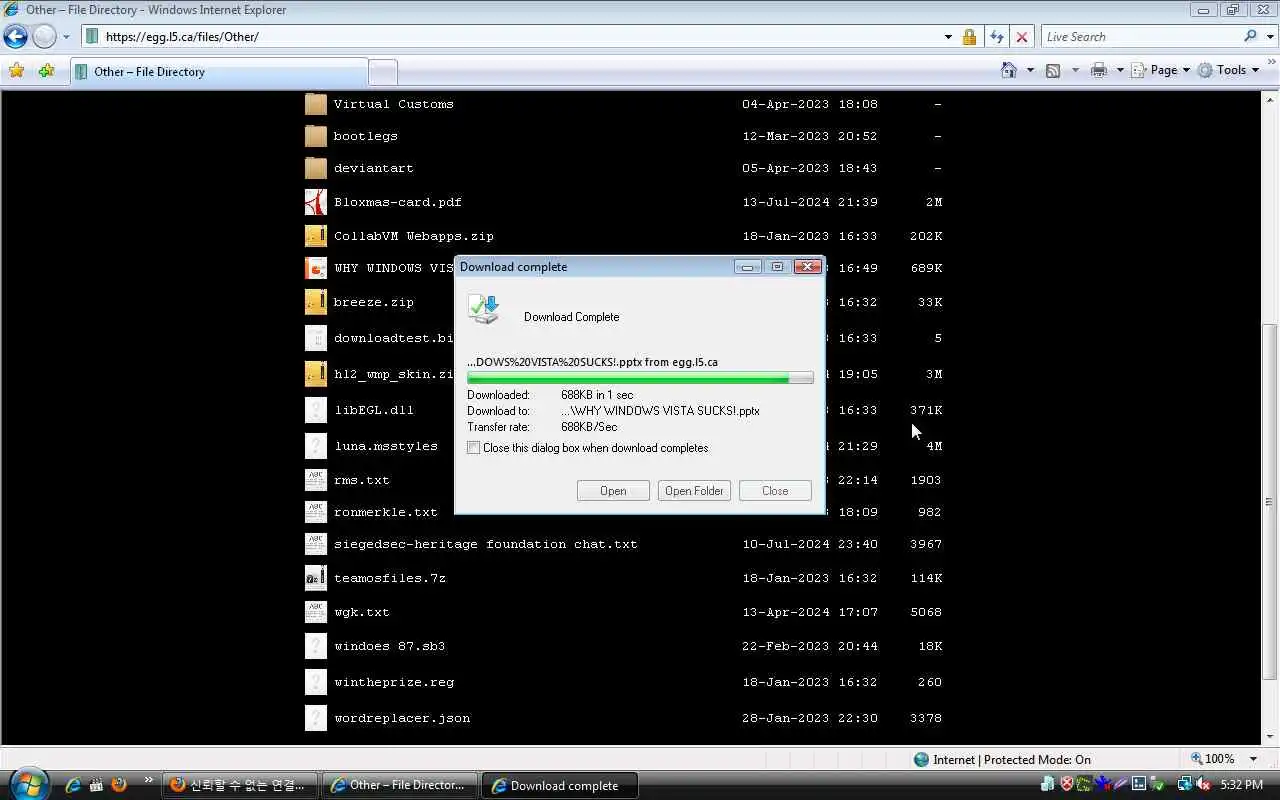Click the security lock icon in address bar
1280x800 pixels.
969,37
